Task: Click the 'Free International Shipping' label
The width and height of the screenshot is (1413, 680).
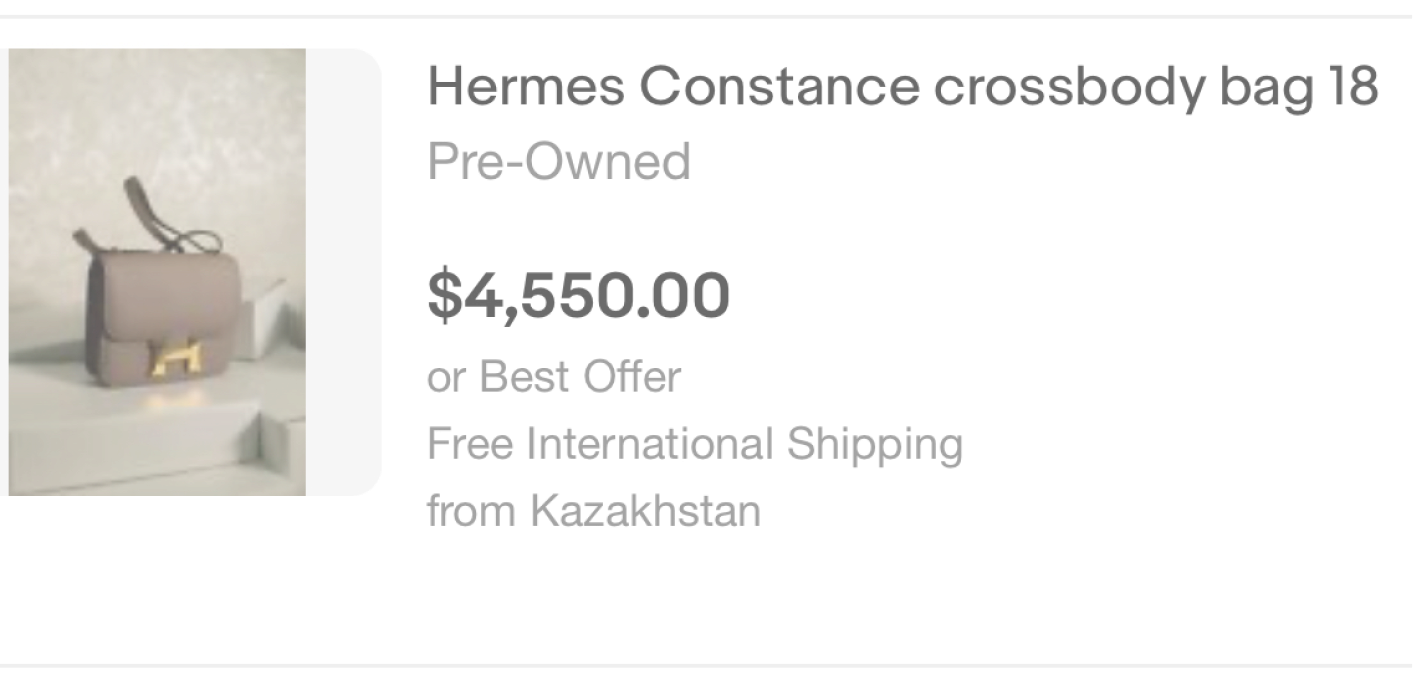Action: point(694,443)
